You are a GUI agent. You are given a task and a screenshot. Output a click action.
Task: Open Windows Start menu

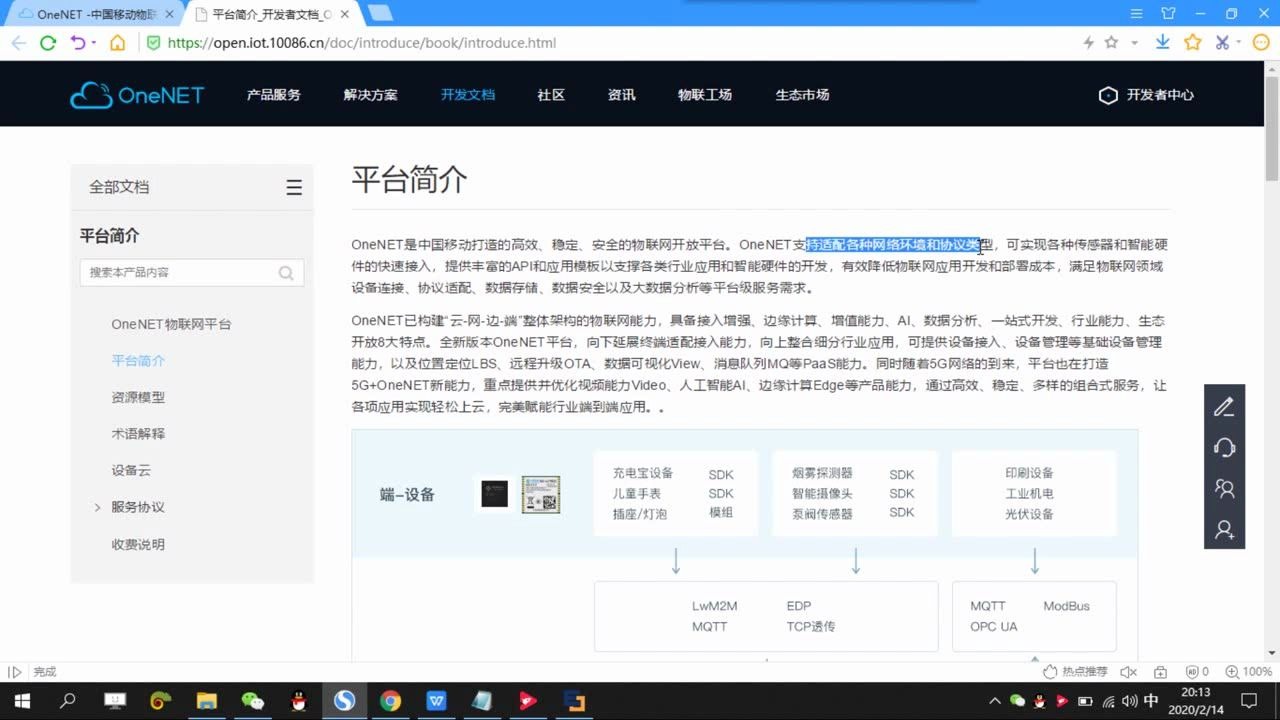click(22, 701)
